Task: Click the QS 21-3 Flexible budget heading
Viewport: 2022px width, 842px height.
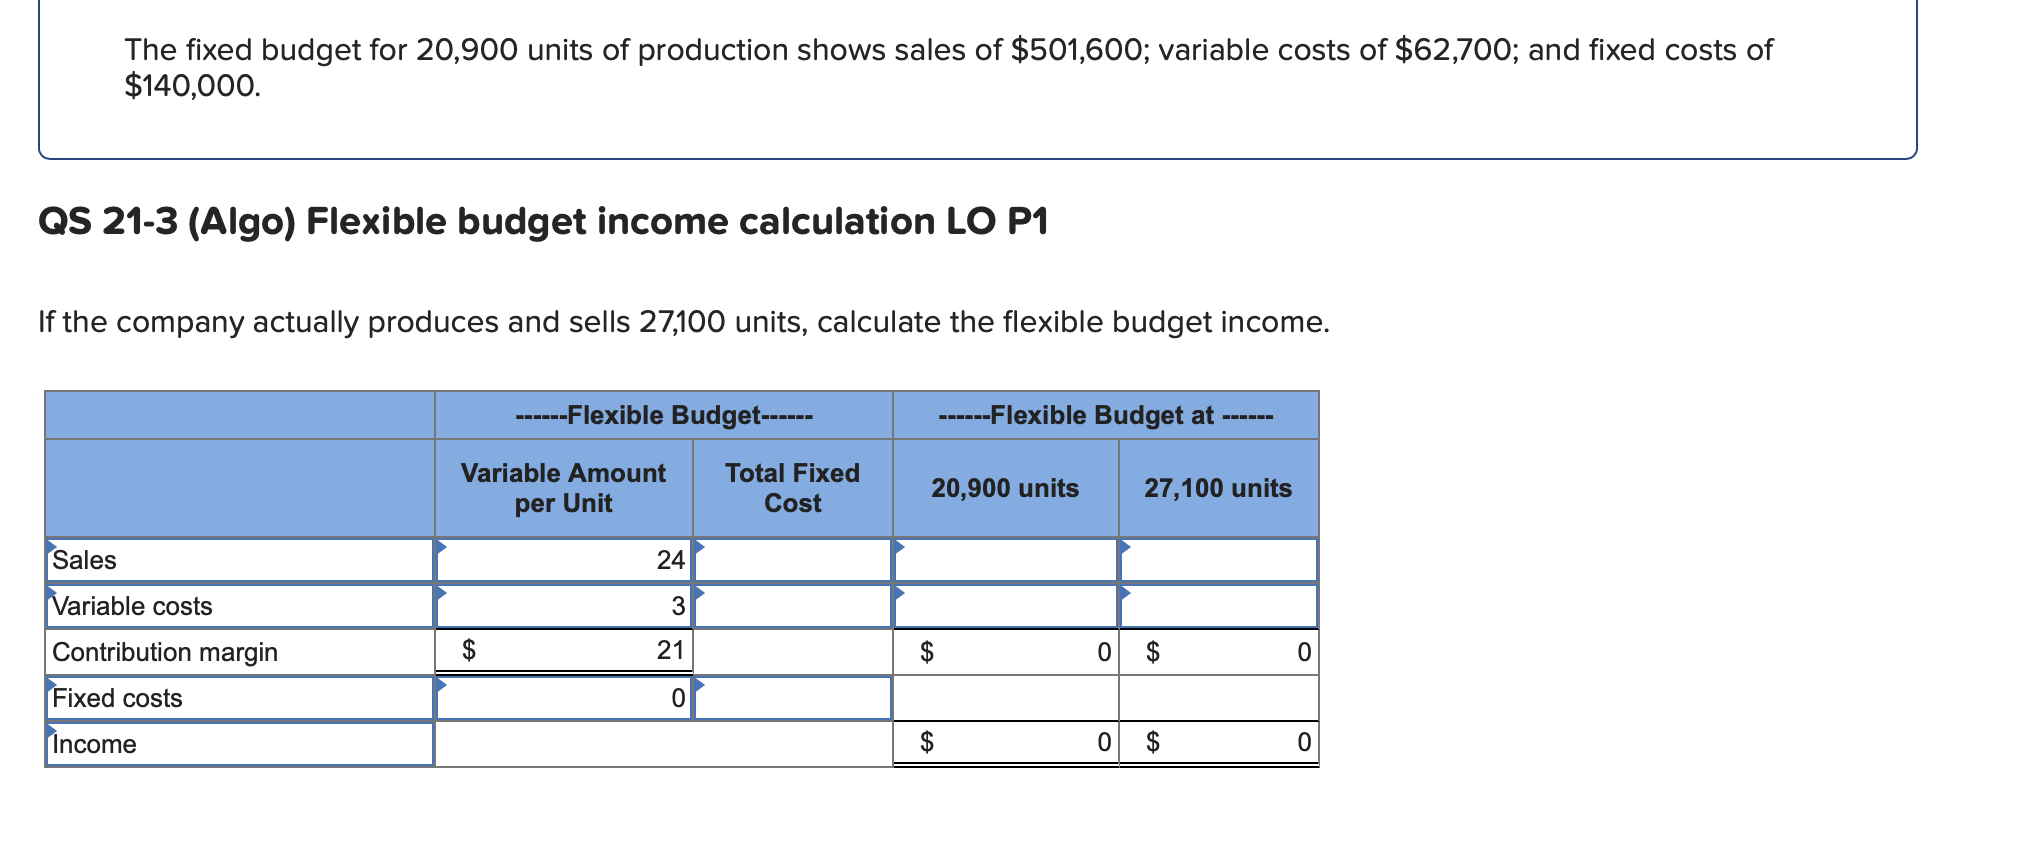Action: [x=543, y=221]
